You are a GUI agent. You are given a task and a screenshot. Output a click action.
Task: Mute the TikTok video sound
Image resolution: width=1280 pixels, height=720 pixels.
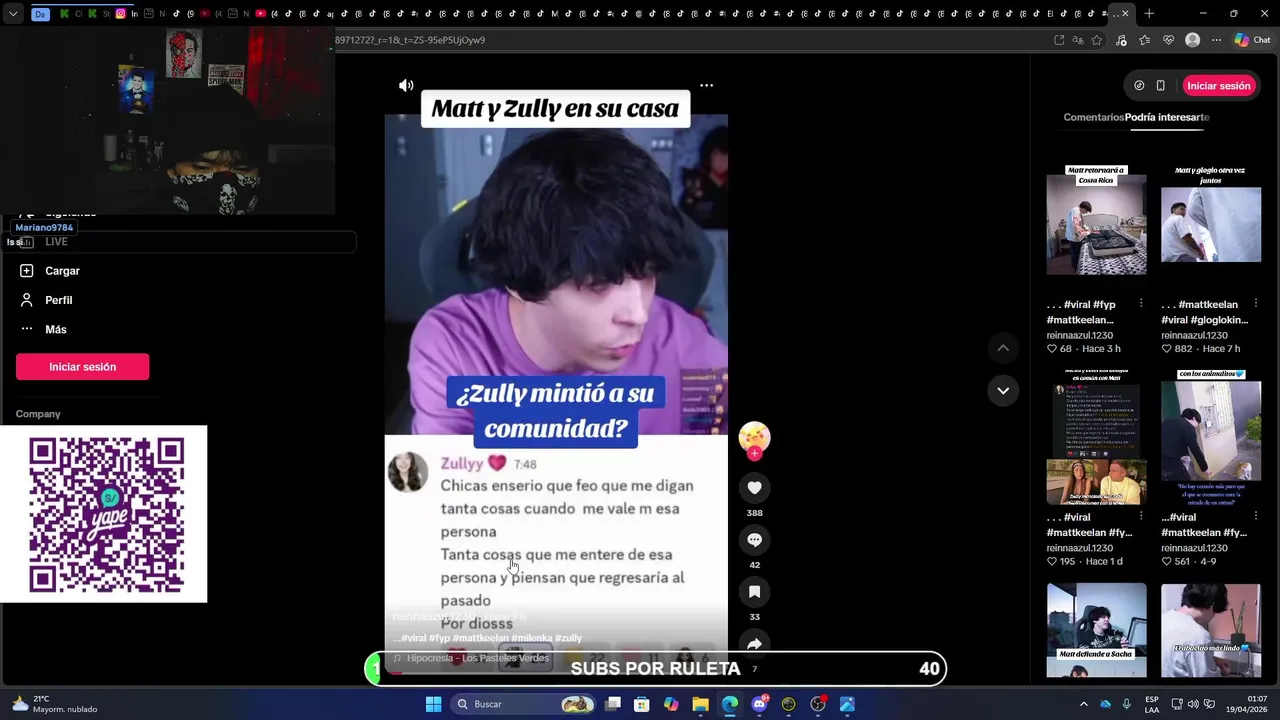click(x=406, y=86)
